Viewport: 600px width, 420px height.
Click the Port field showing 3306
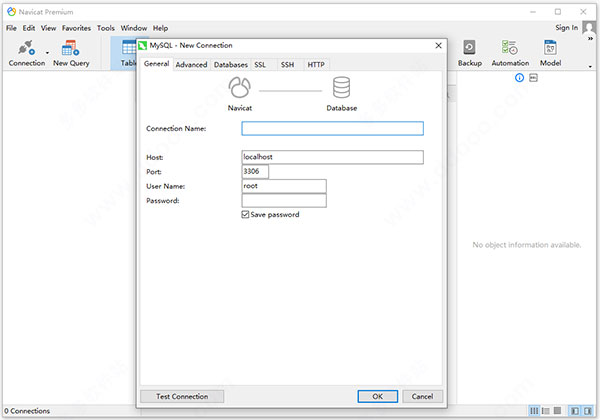[255, 171]
